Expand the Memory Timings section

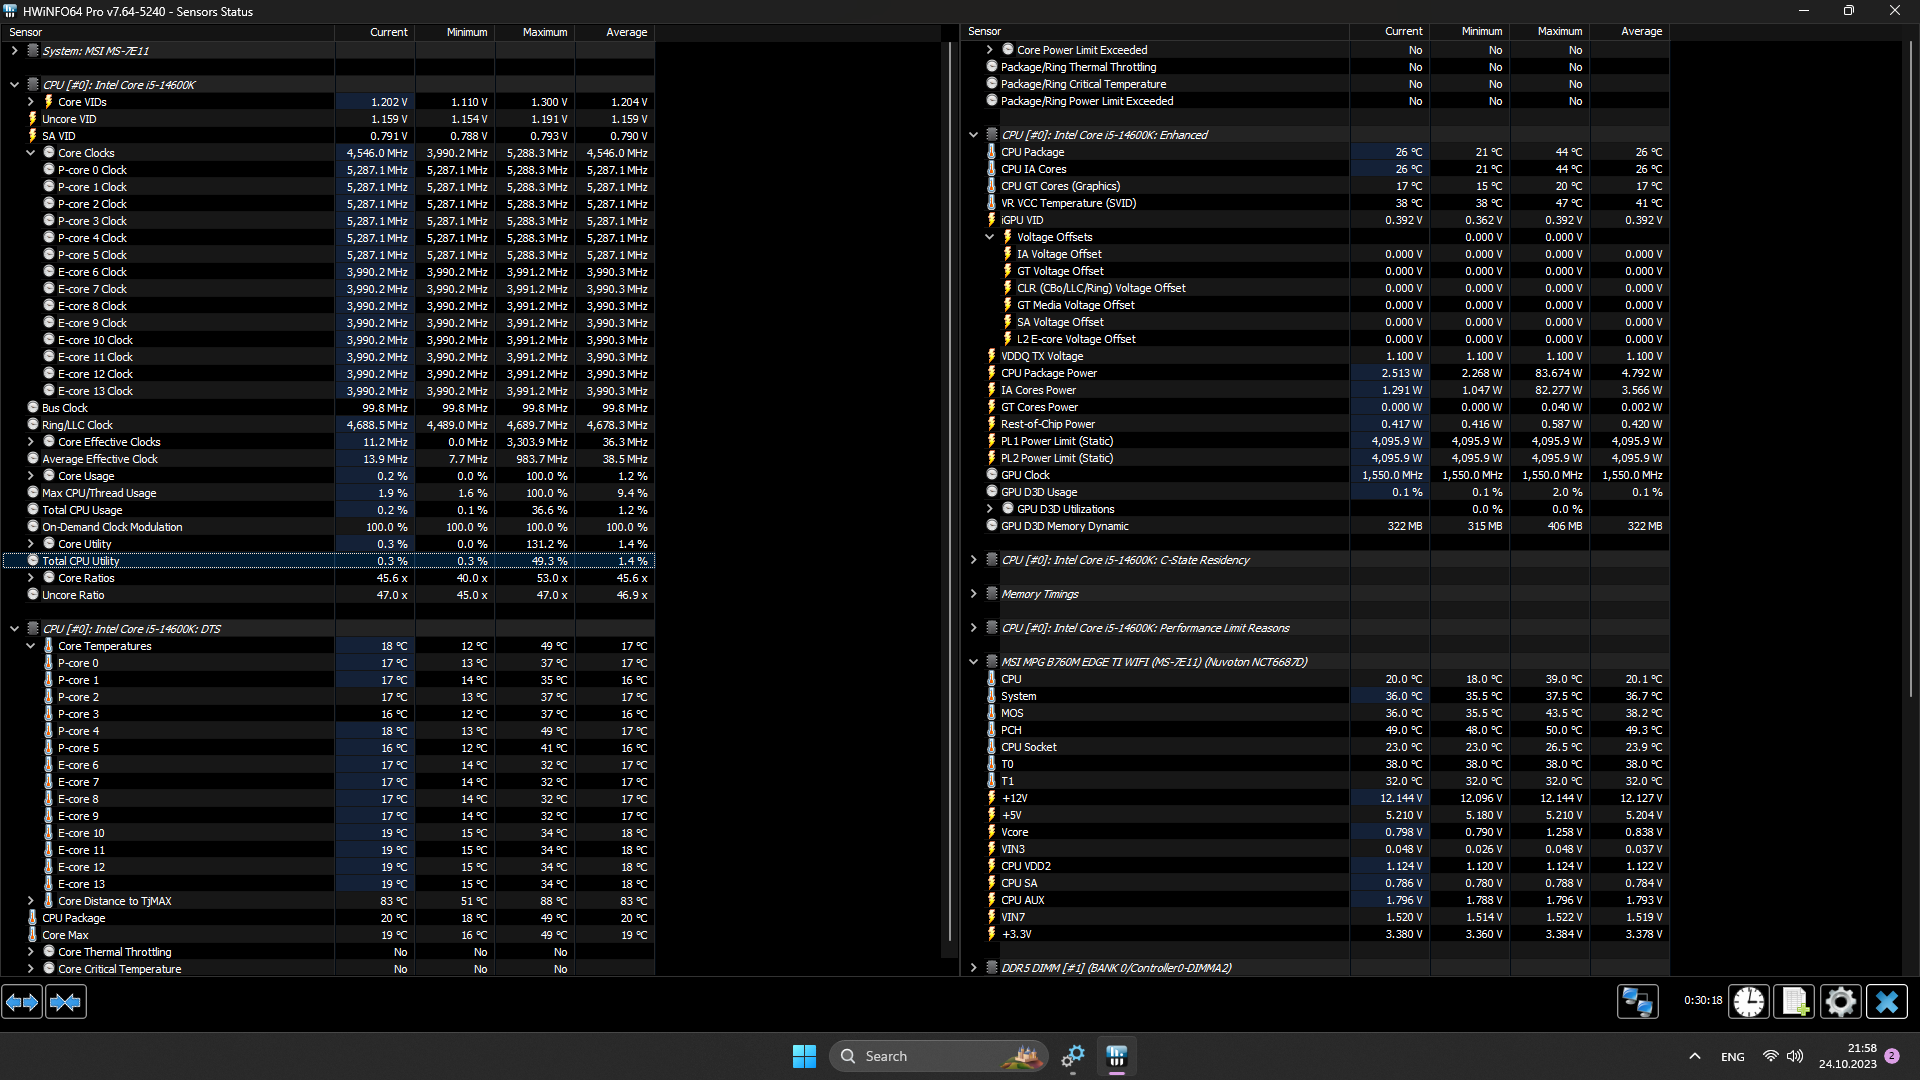[973, 594]
